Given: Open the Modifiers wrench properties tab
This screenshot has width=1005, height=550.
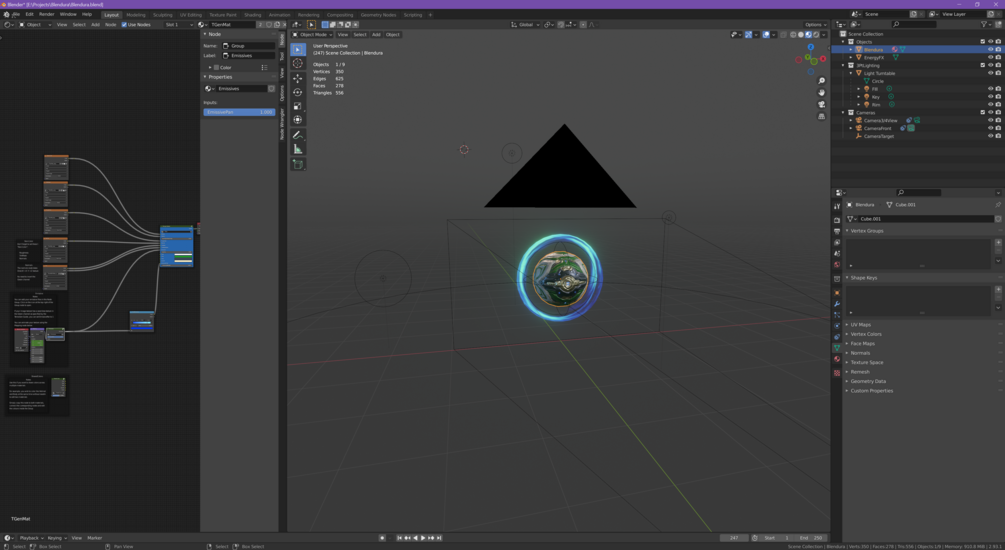Looking at the screenshot, I should [836, 304].
